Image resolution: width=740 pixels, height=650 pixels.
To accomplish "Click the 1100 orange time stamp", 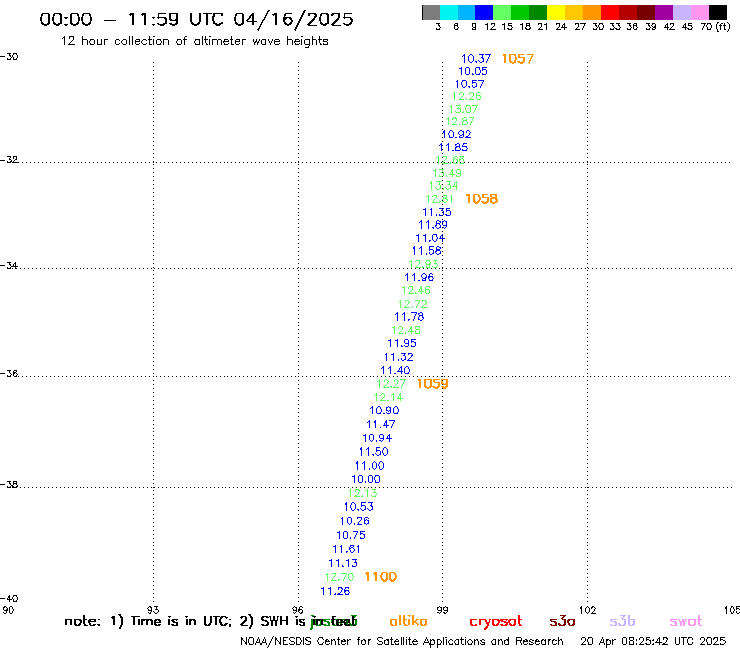I will 381,577.
